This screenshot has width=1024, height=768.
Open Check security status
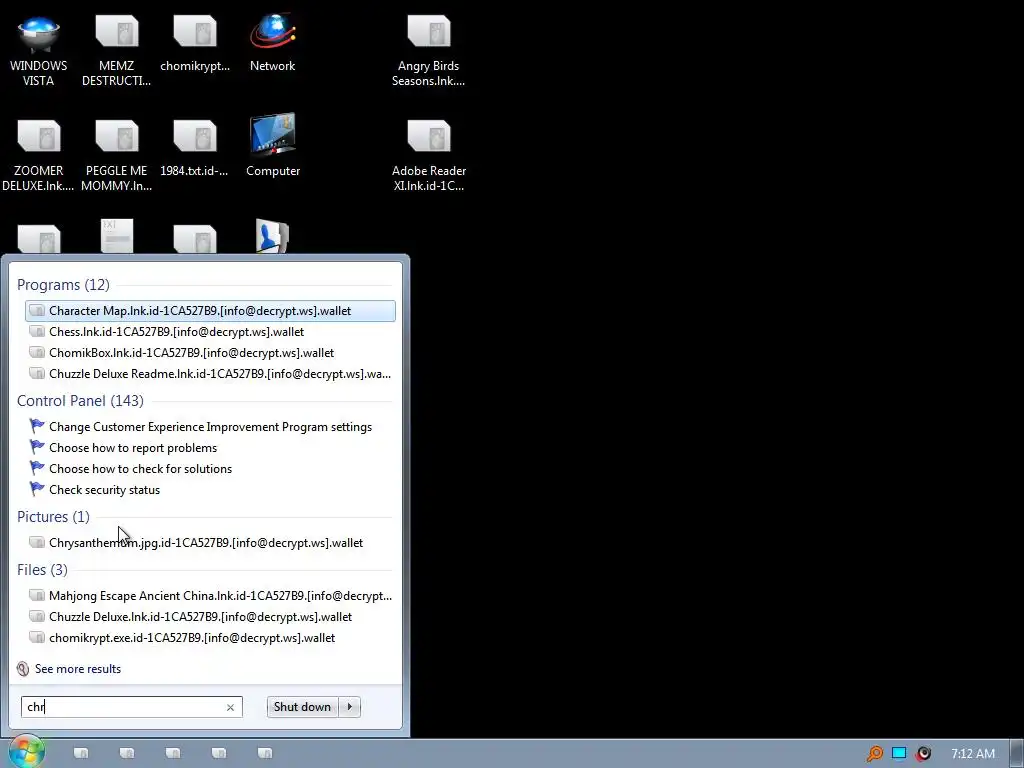pyautogui.click(x=210, y=489)
